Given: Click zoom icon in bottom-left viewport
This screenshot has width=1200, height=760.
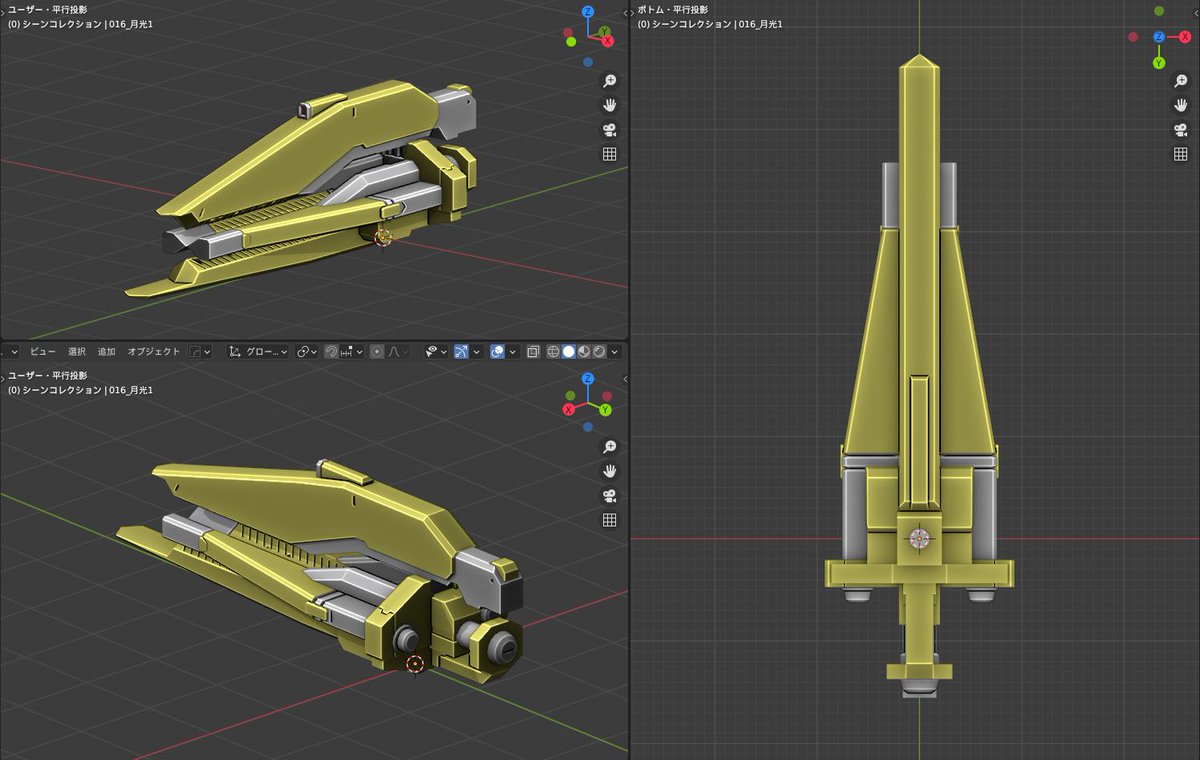Looking at the screenshot, I should pos(609,447).
